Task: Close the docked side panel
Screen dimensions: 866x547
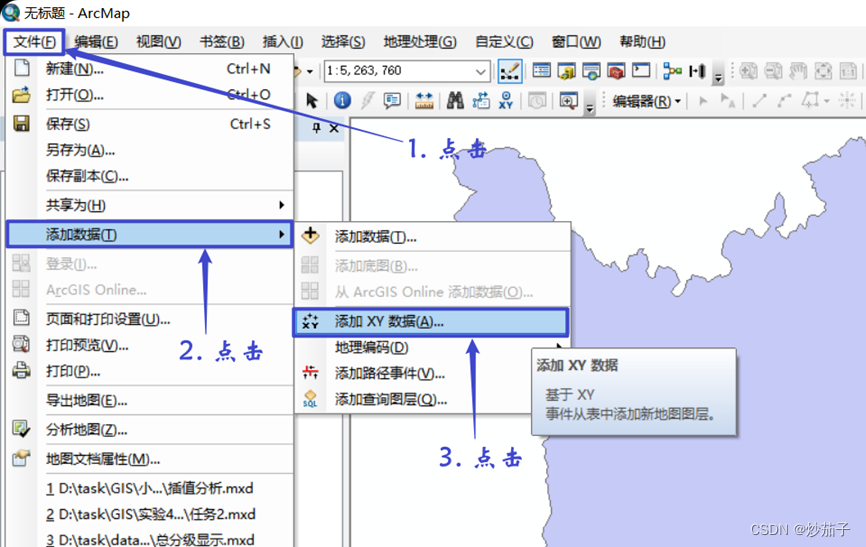Action: 334,128
